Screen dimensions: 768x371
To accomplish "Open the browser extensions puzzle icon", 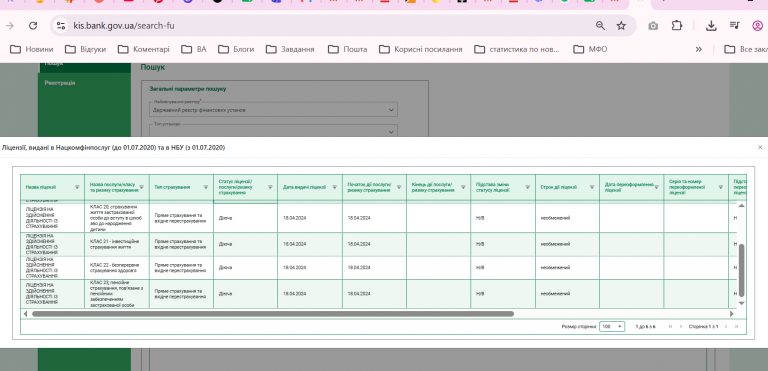I will point(676,25).
